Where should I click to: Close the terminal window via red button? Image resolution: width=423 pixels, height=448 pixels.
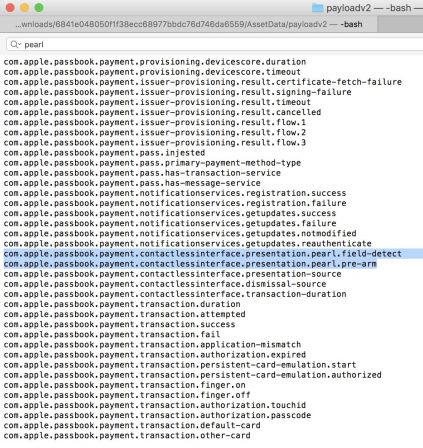coord(10,8)
